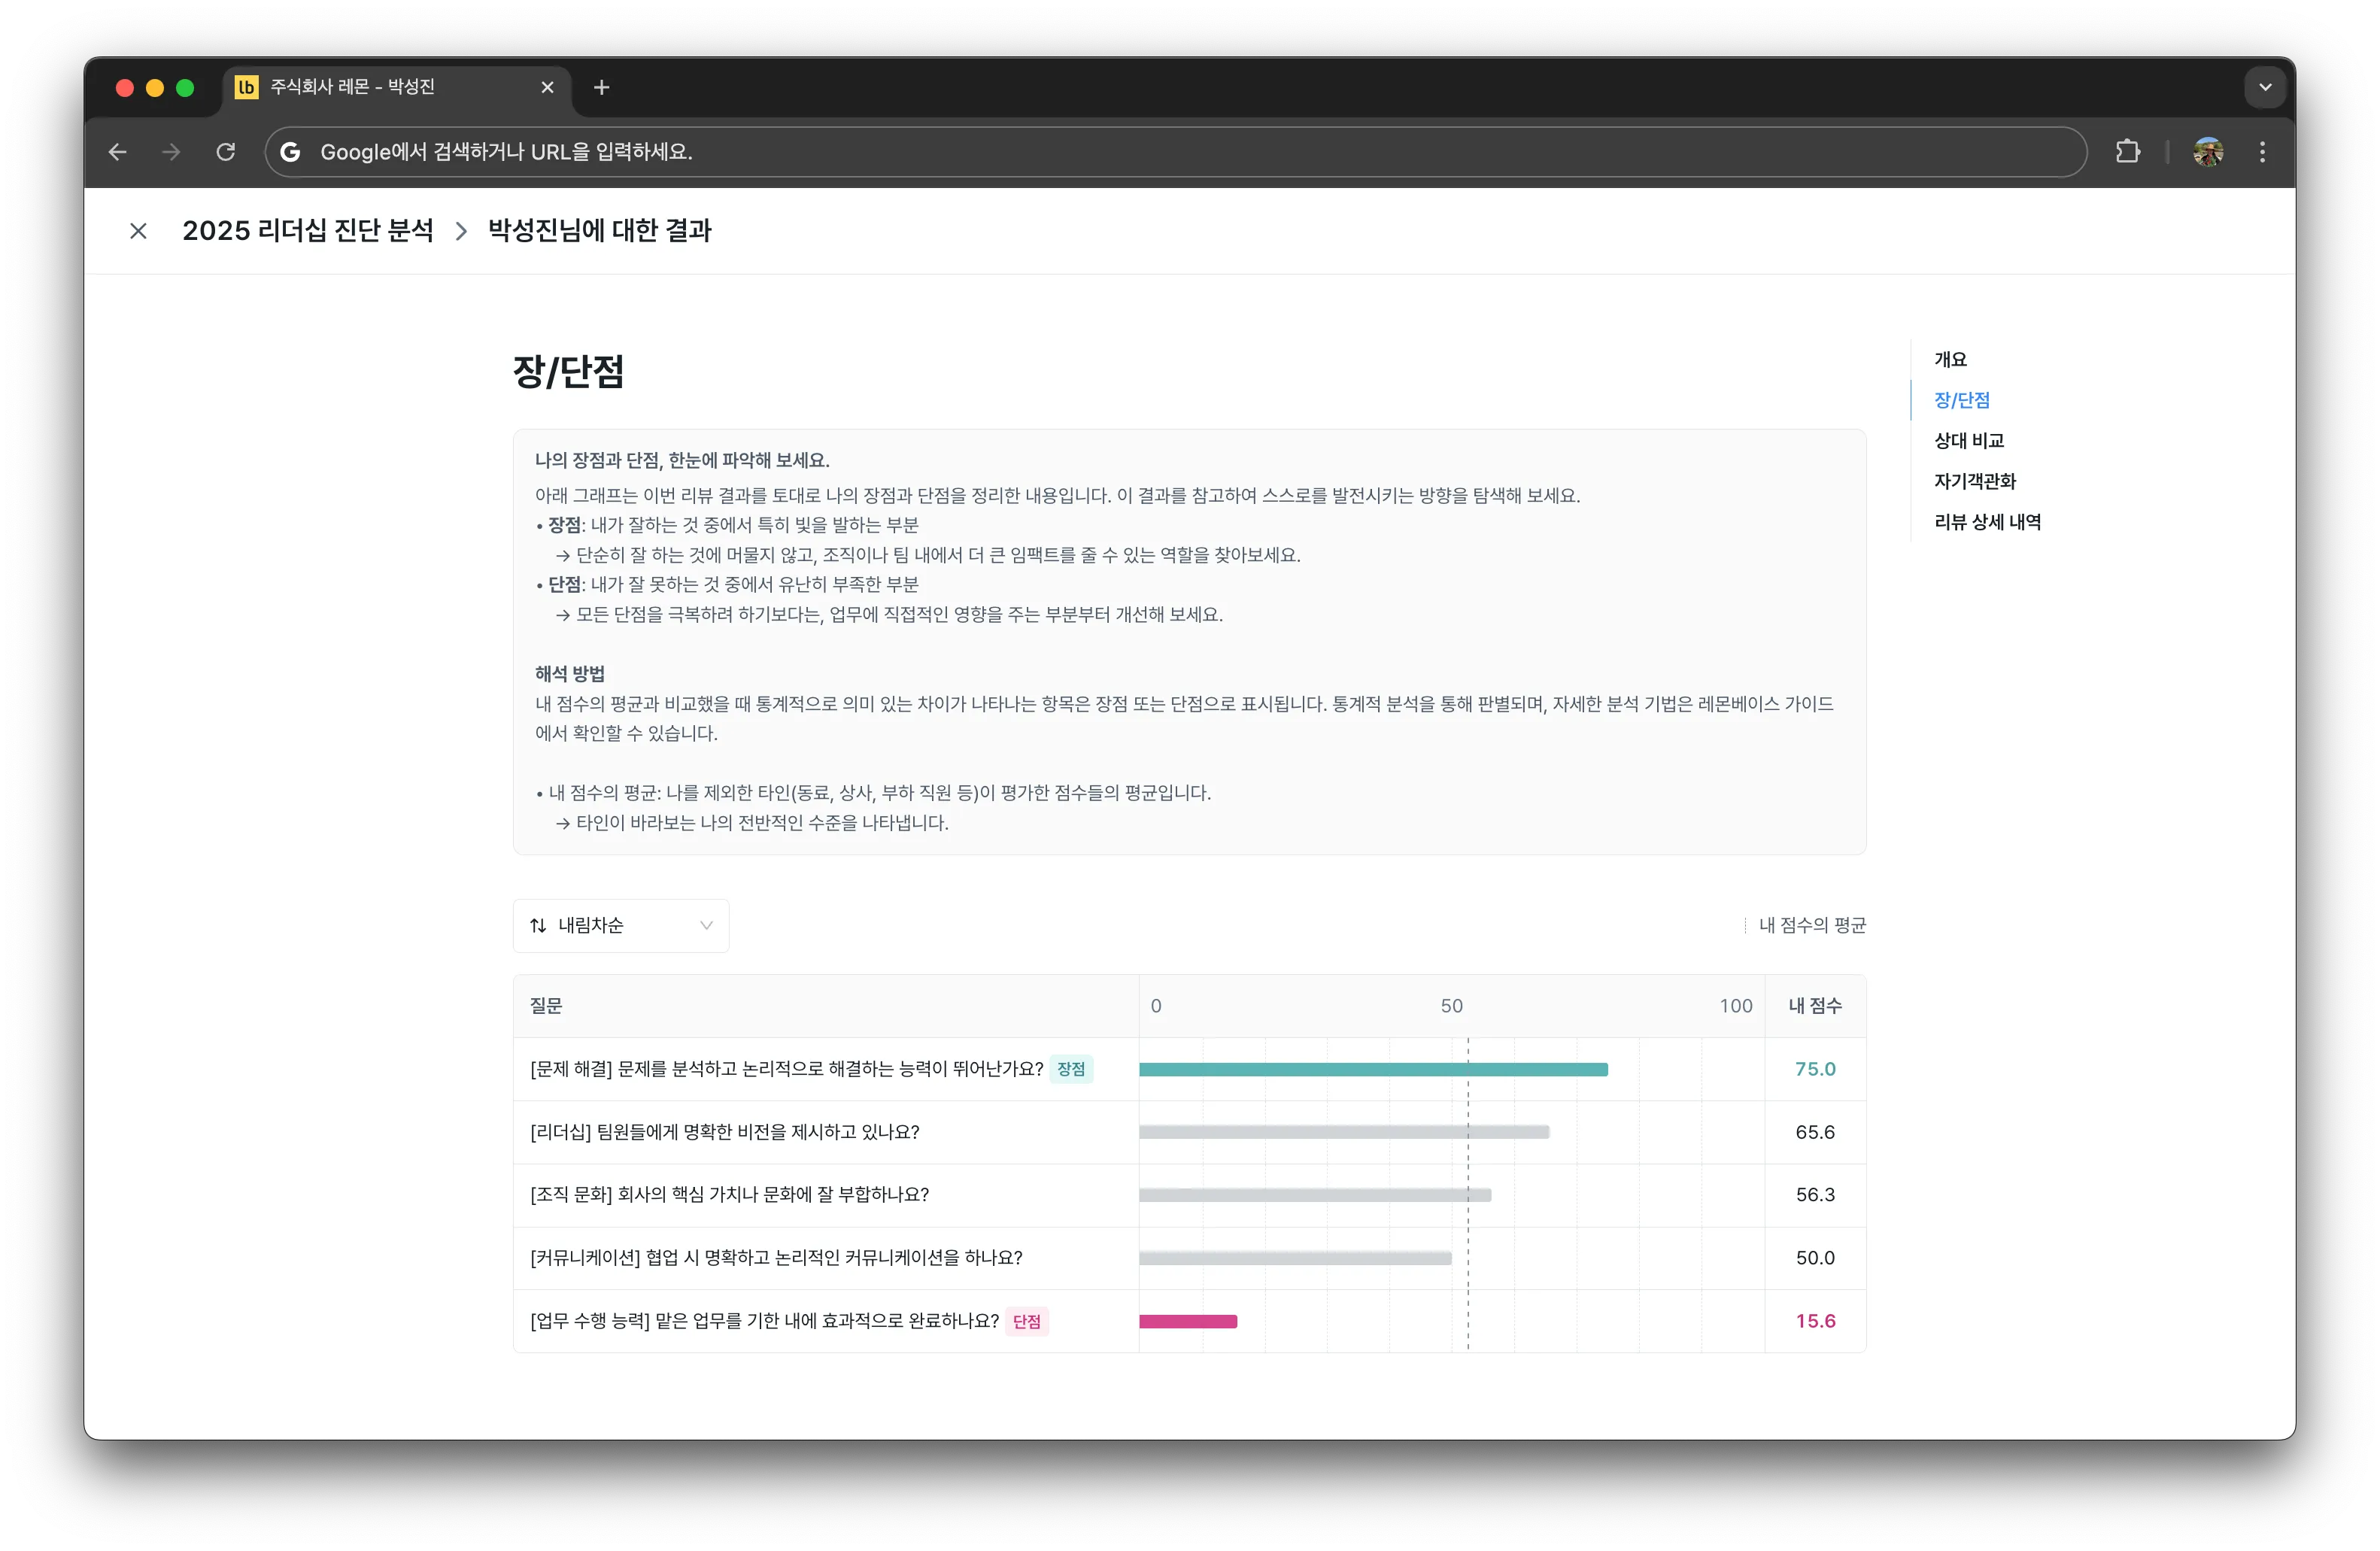
Task: Jump to the 장/단점 section
Action: click(1961, 400)
